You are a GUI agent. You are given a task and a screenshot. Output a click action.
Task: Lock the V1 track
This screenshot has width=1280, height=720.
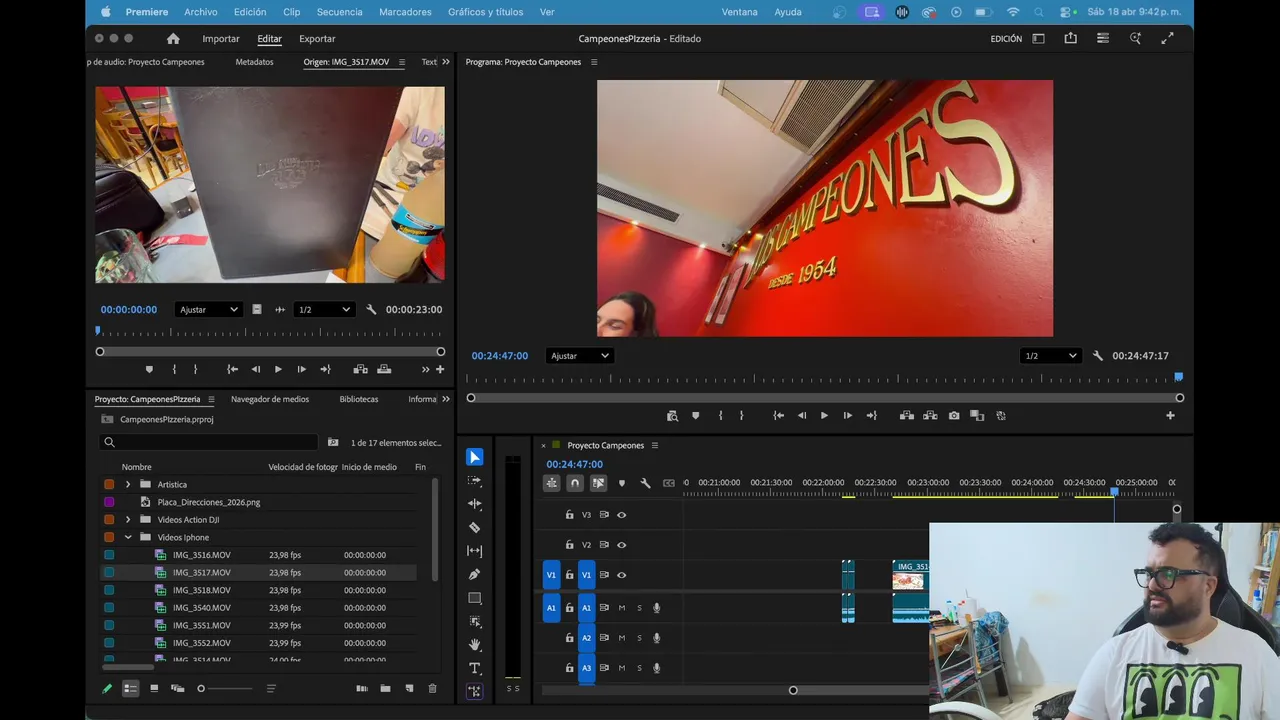(569, 575)
